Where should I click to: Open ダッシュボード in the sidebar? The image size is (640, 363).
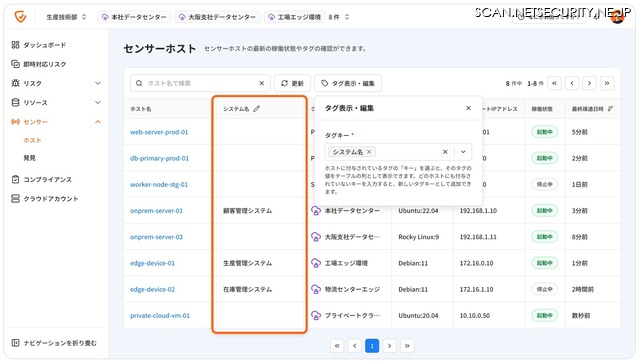[38, 45]
